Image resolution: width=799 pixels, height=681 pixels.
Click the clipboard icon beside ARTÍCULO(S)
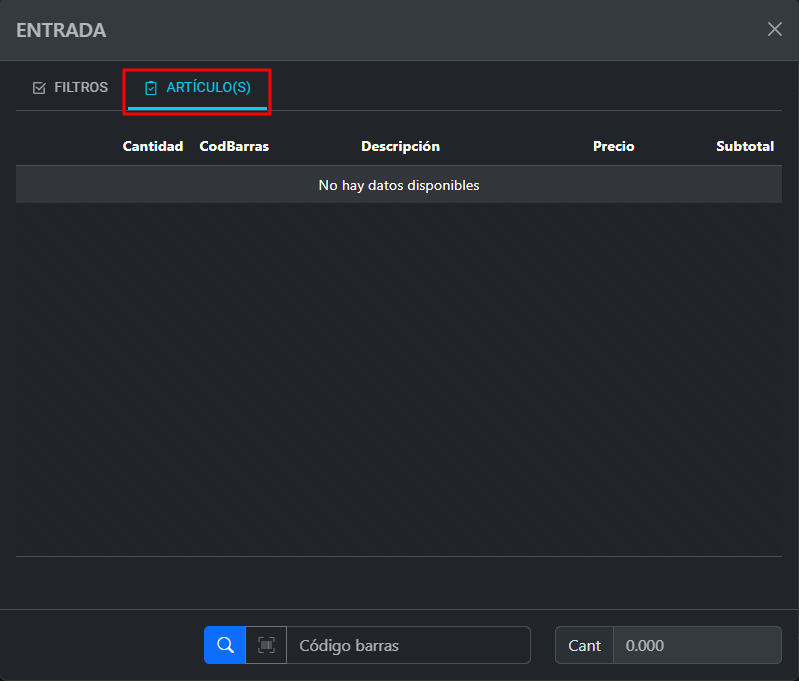pos(151,88)
